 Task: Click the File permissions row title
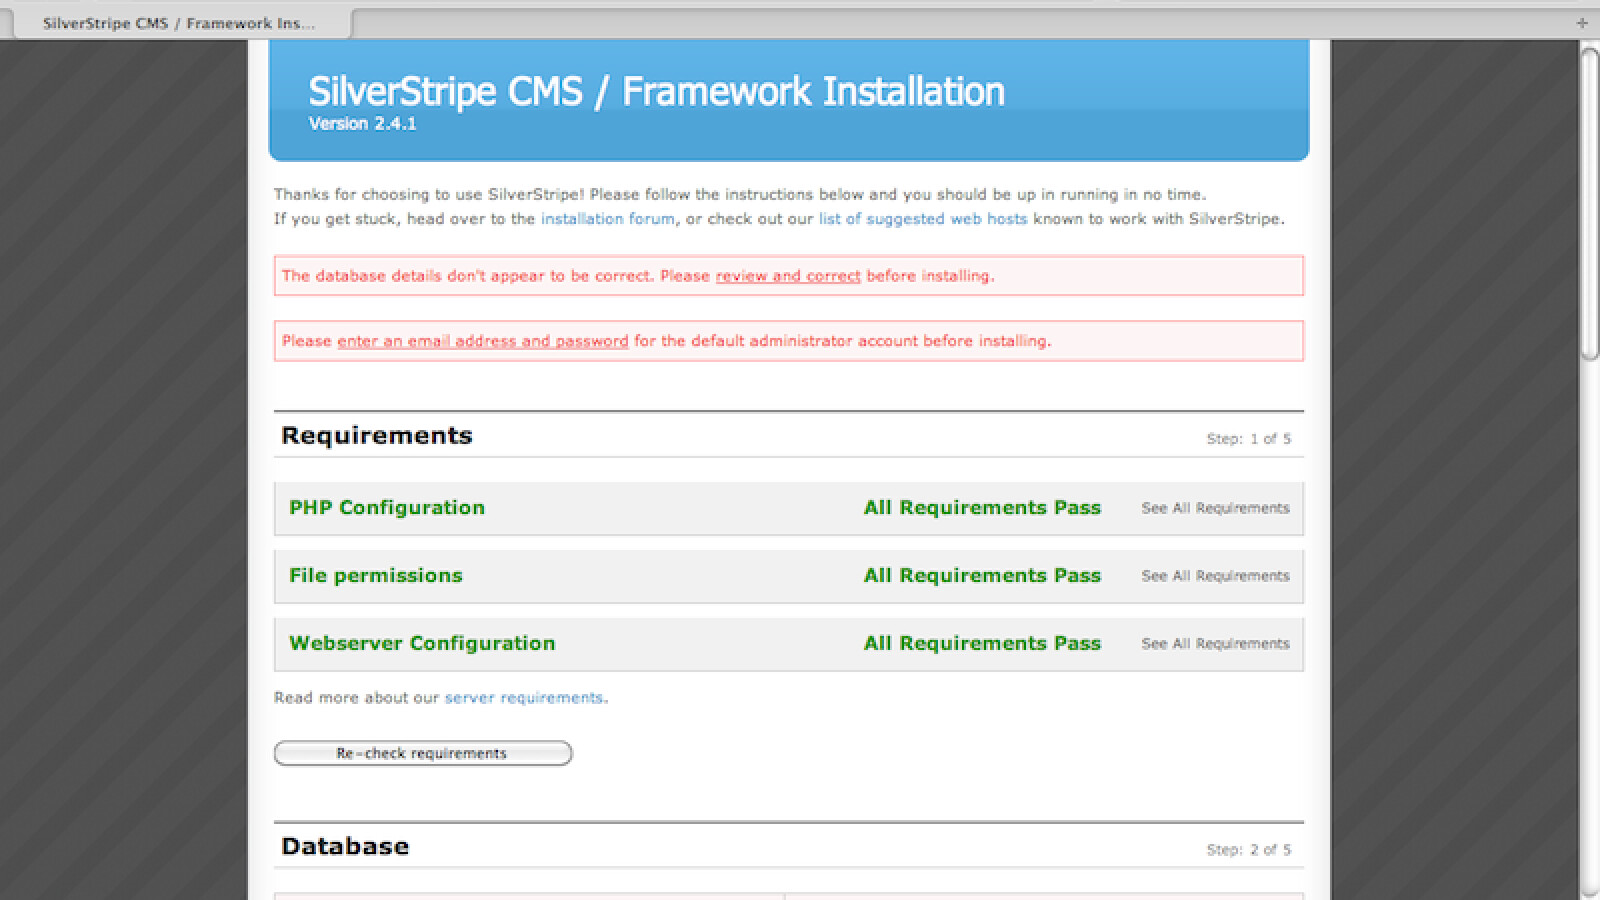tap(375, 576)
